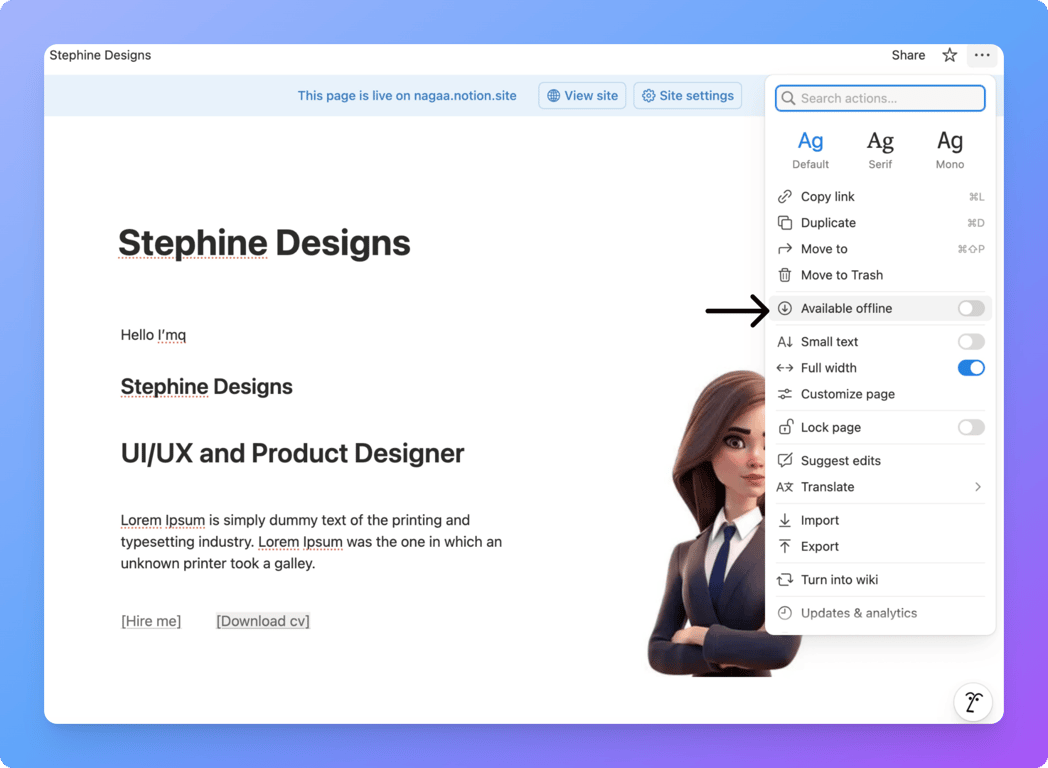This screenshot has width=1048, height=768.
Task: Turn on the Small text toggle
Action: point(970,342)
